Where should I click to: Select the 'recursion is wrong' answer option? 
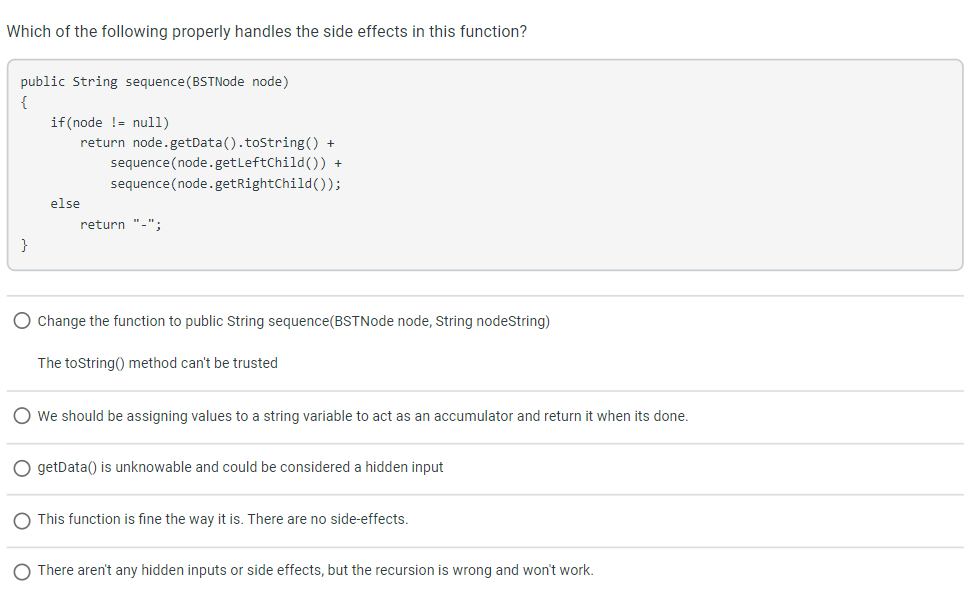22,570
